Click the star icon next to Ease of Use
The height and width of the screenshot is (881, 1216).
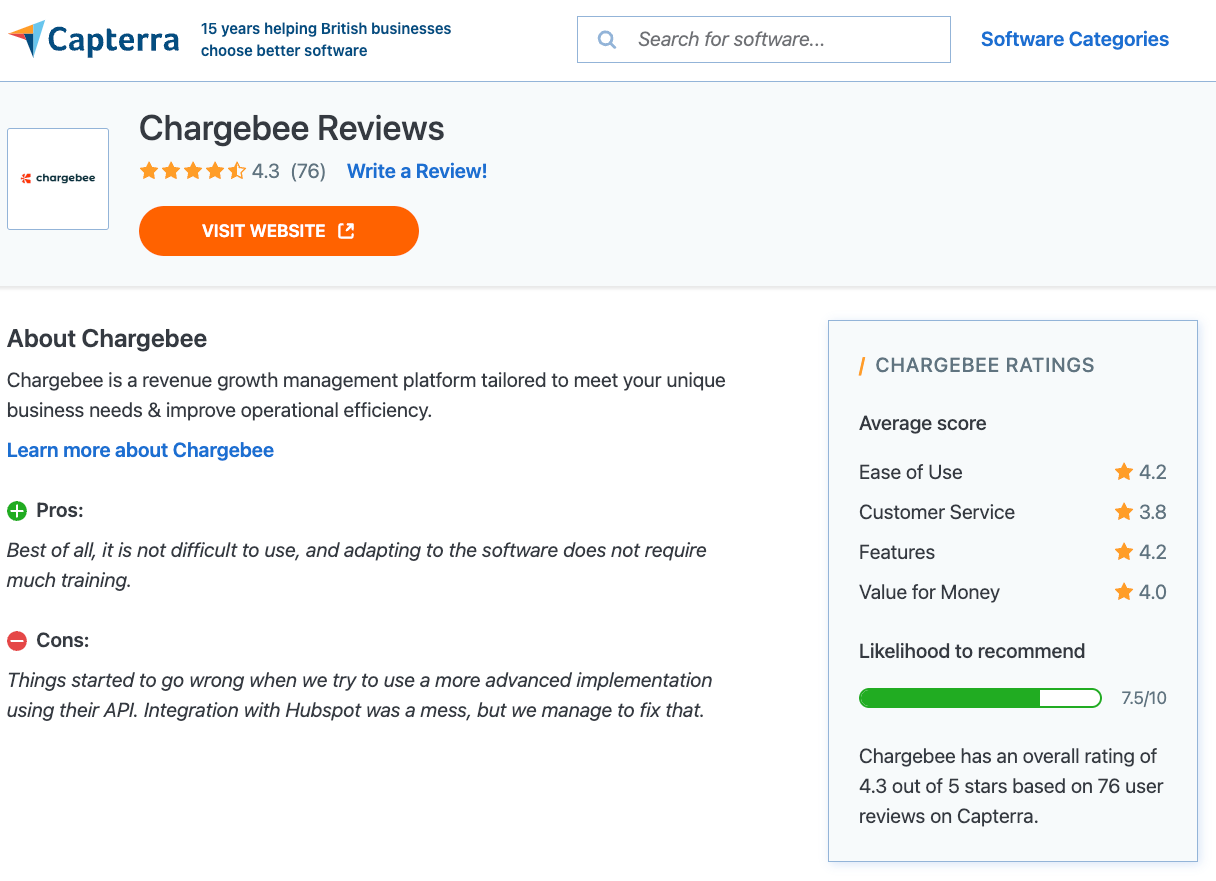pos(1122,471)
